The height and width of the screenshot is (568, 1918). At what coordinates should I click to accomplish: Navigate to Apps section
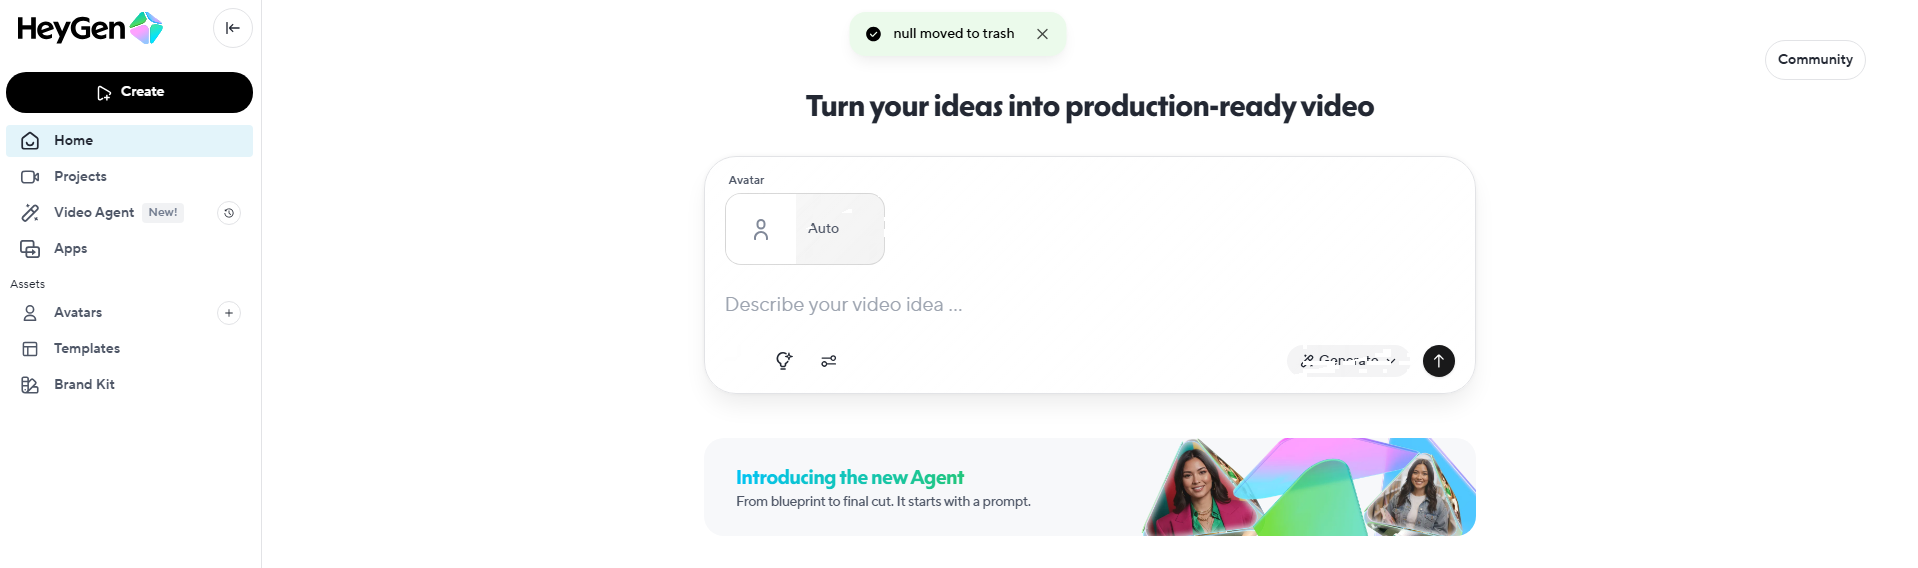pos(70,249)
